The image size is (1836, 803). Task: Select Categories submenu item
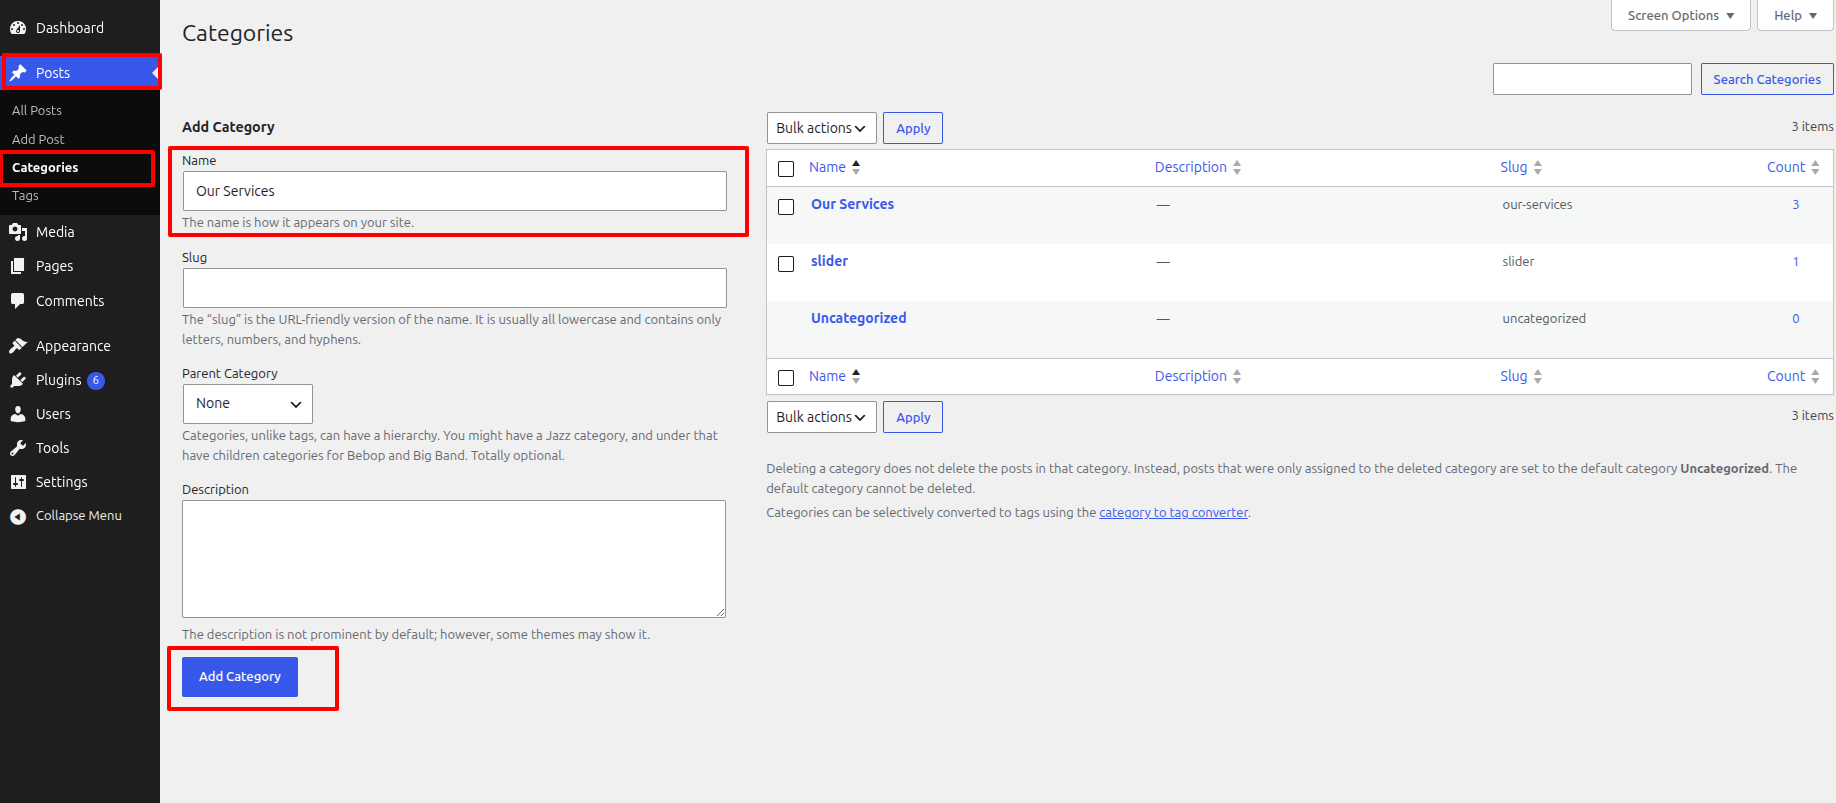[x=45, y=167]
